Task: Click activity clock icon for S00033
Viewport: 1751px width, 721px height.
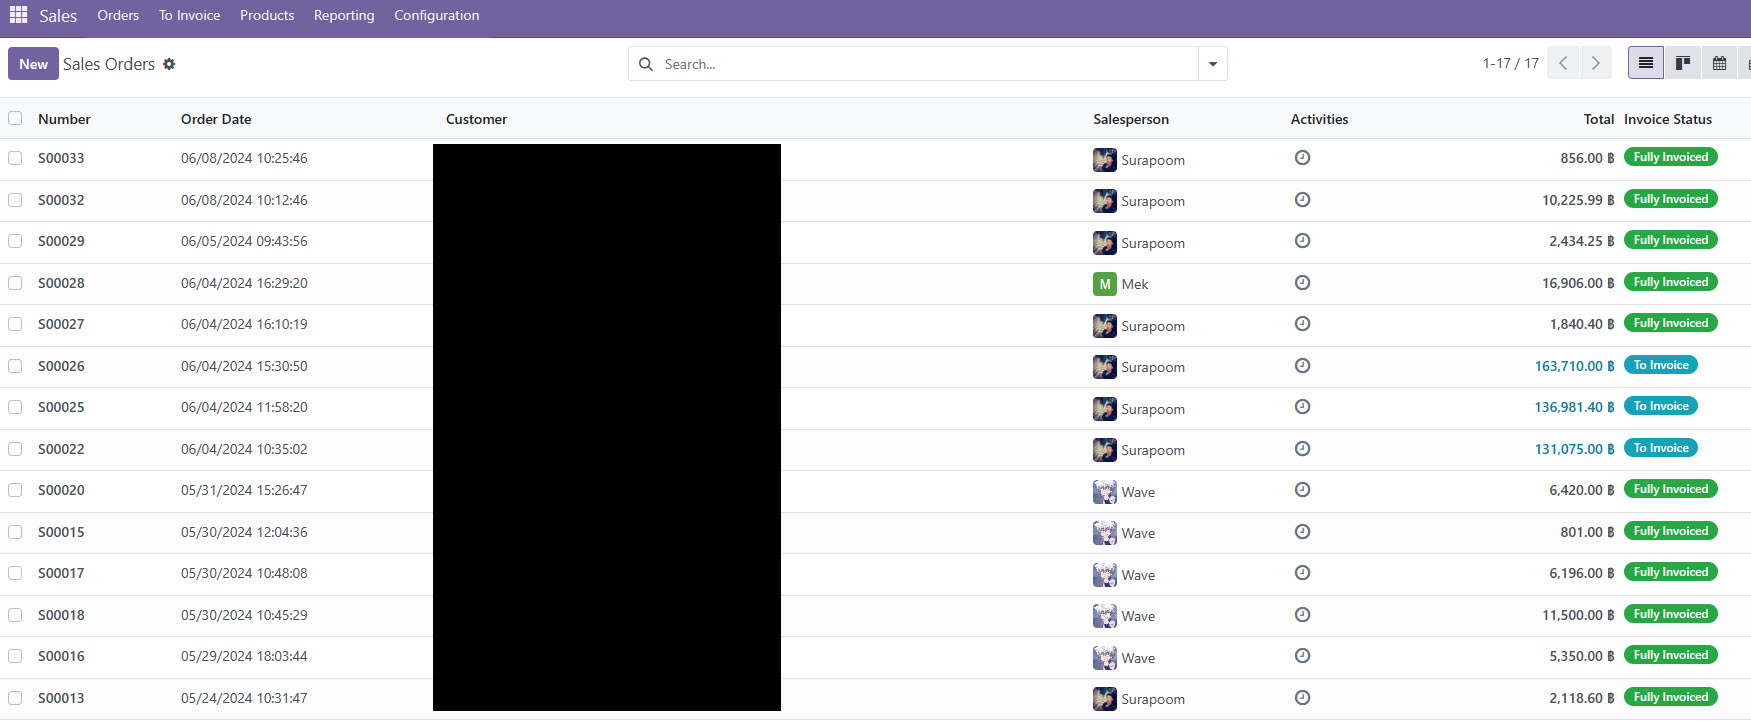Action: [1302, 158]
